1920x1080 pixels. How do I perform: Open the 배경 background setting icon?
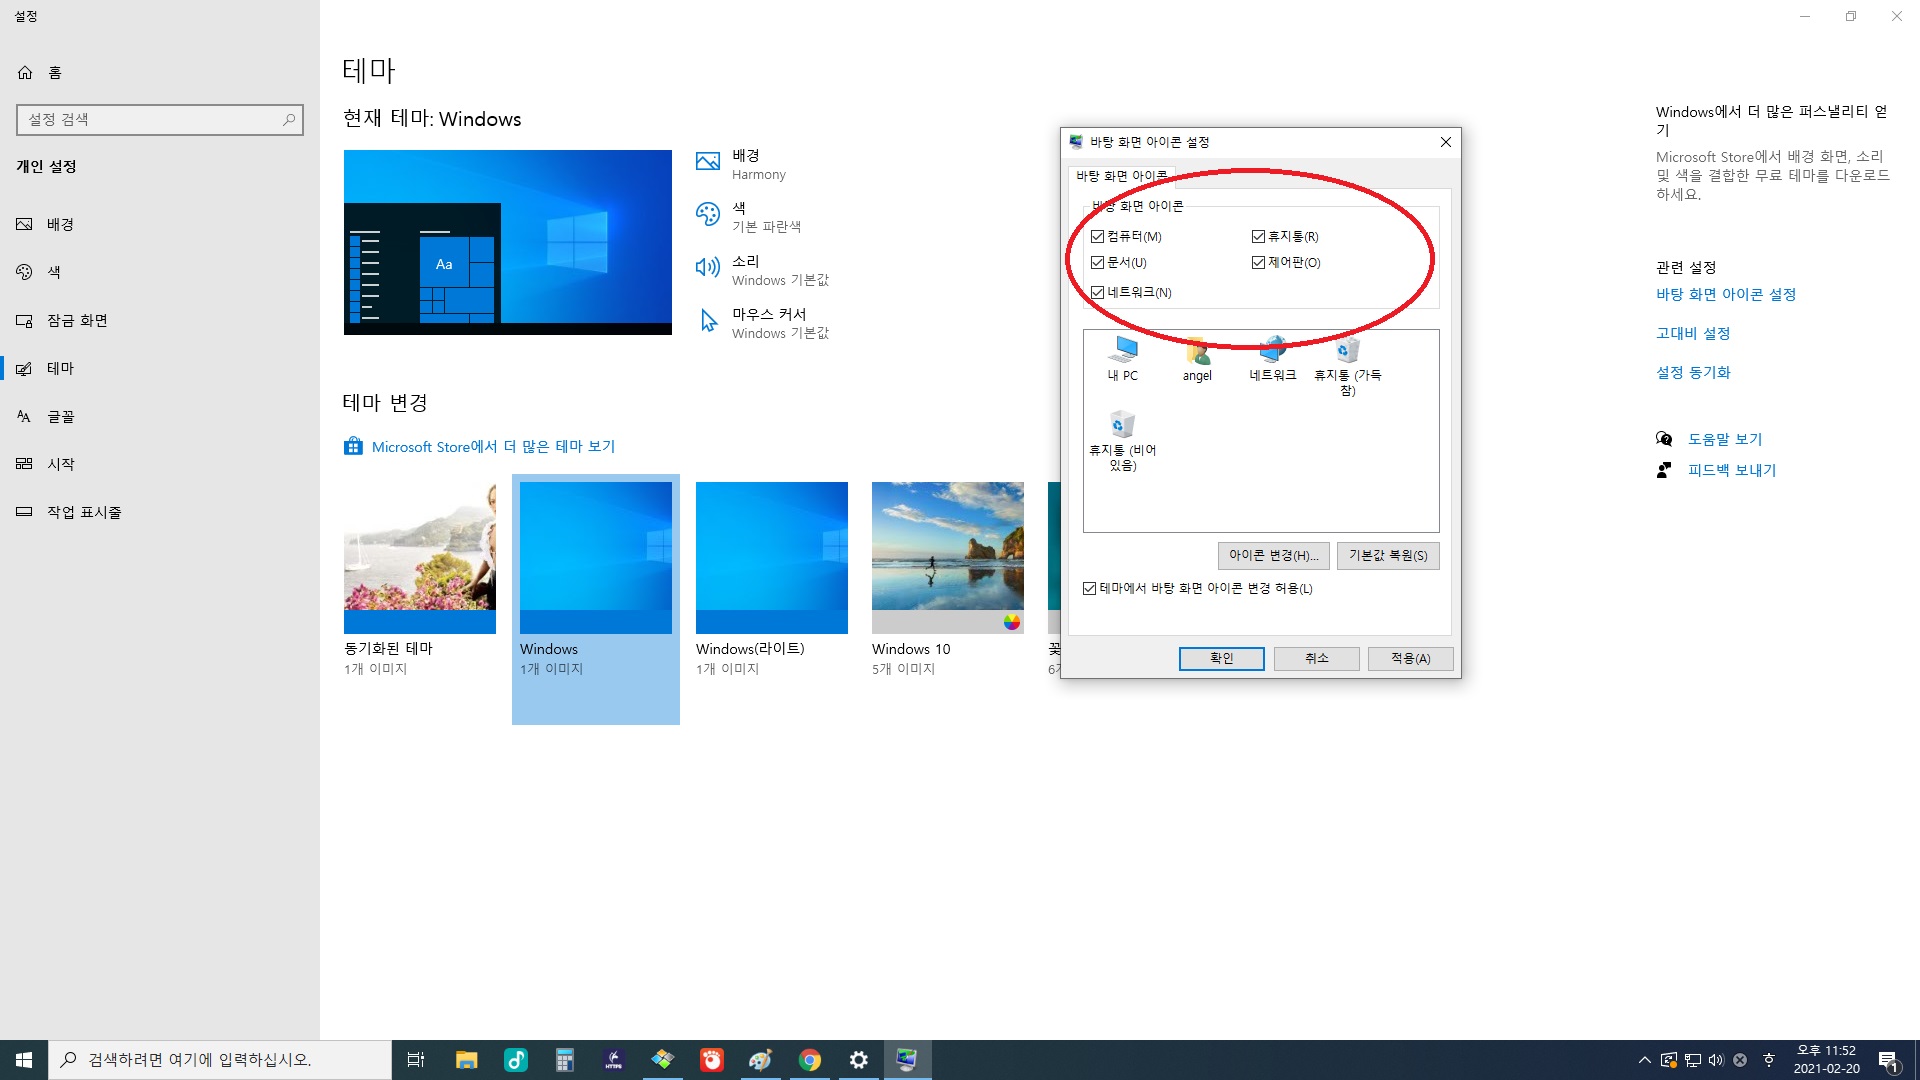coord(708,162)
